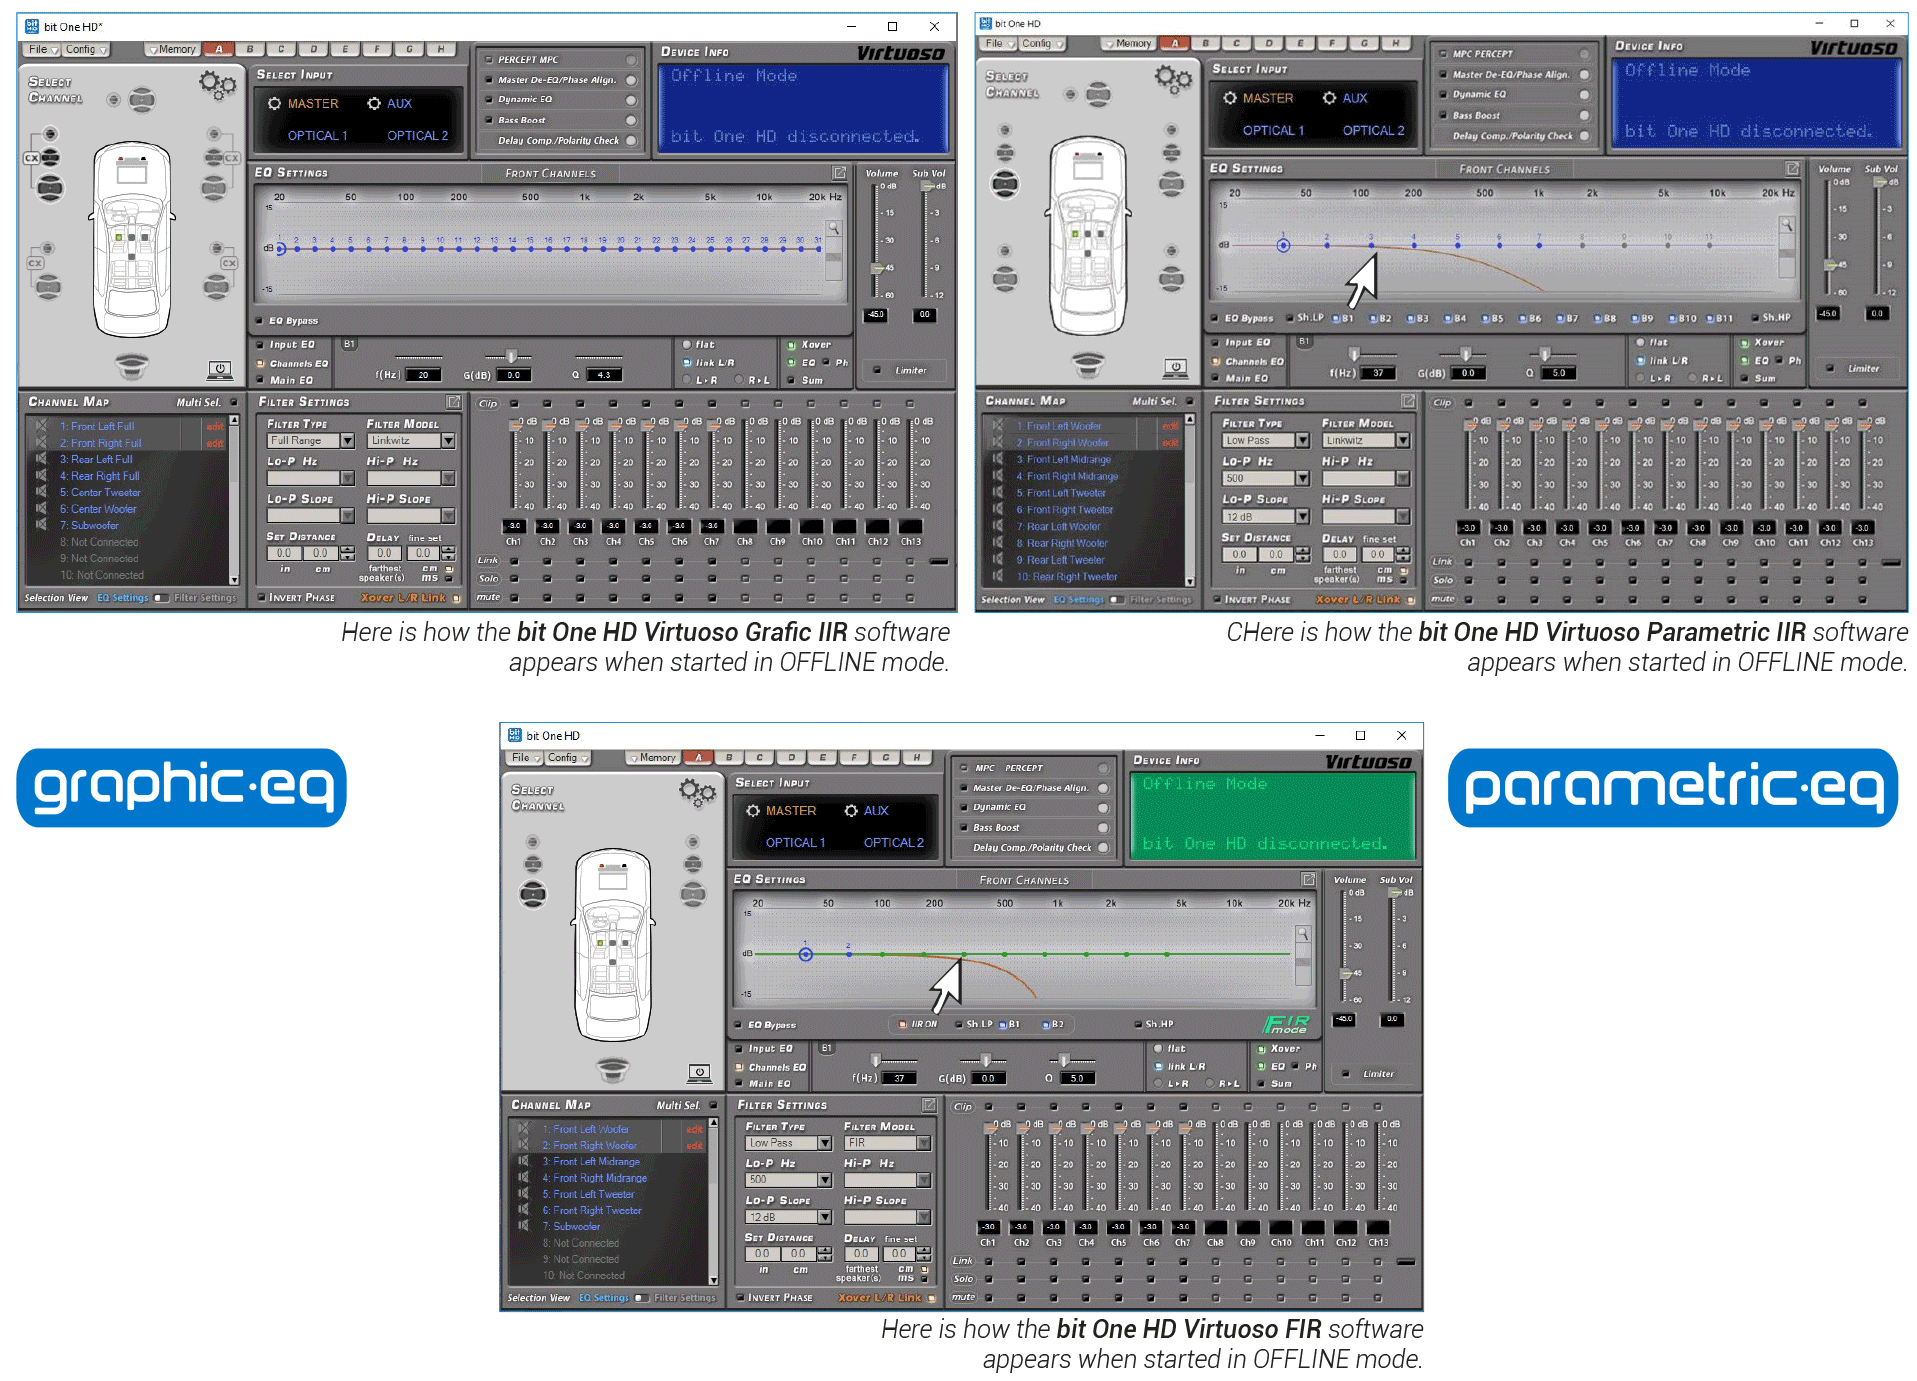This screenshot has height=1381, width=1917.
Task: Open gear settings in FIR window
Action: point(697,793)
